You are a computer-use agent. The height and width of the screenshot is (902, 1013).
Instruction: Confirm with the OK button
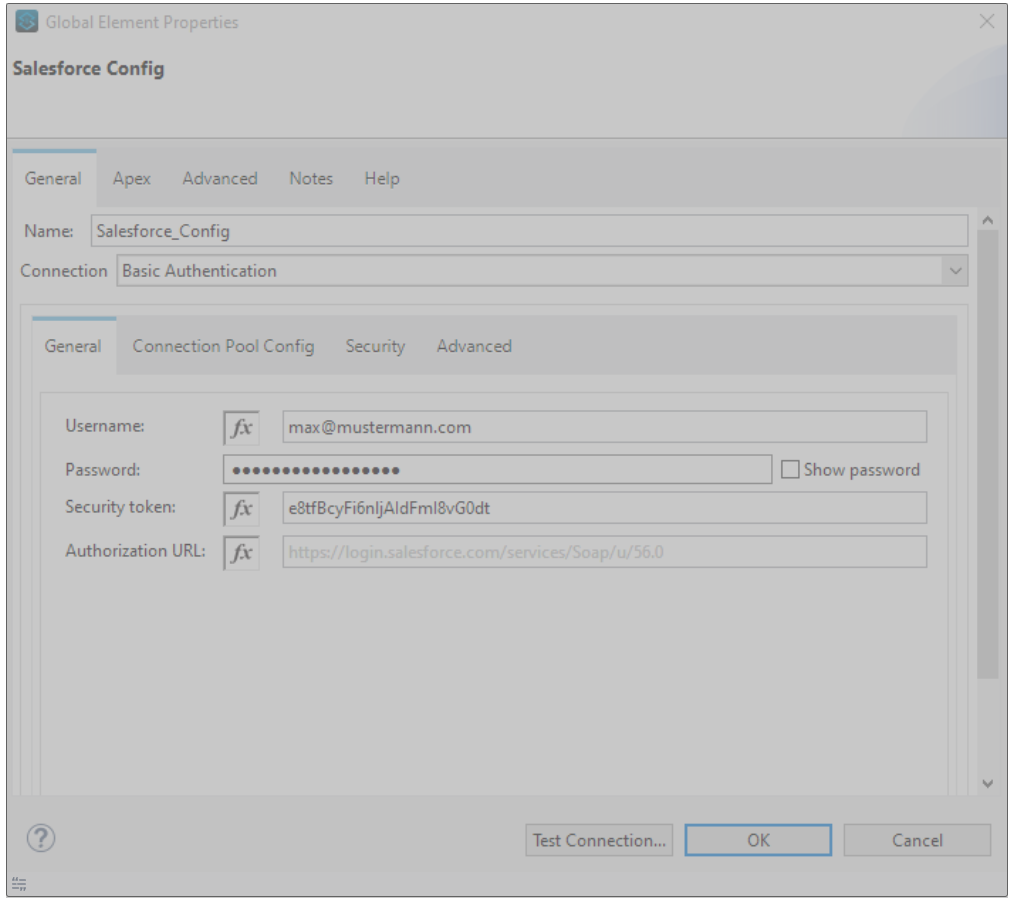pyautogui.click(x=758, y=840)
